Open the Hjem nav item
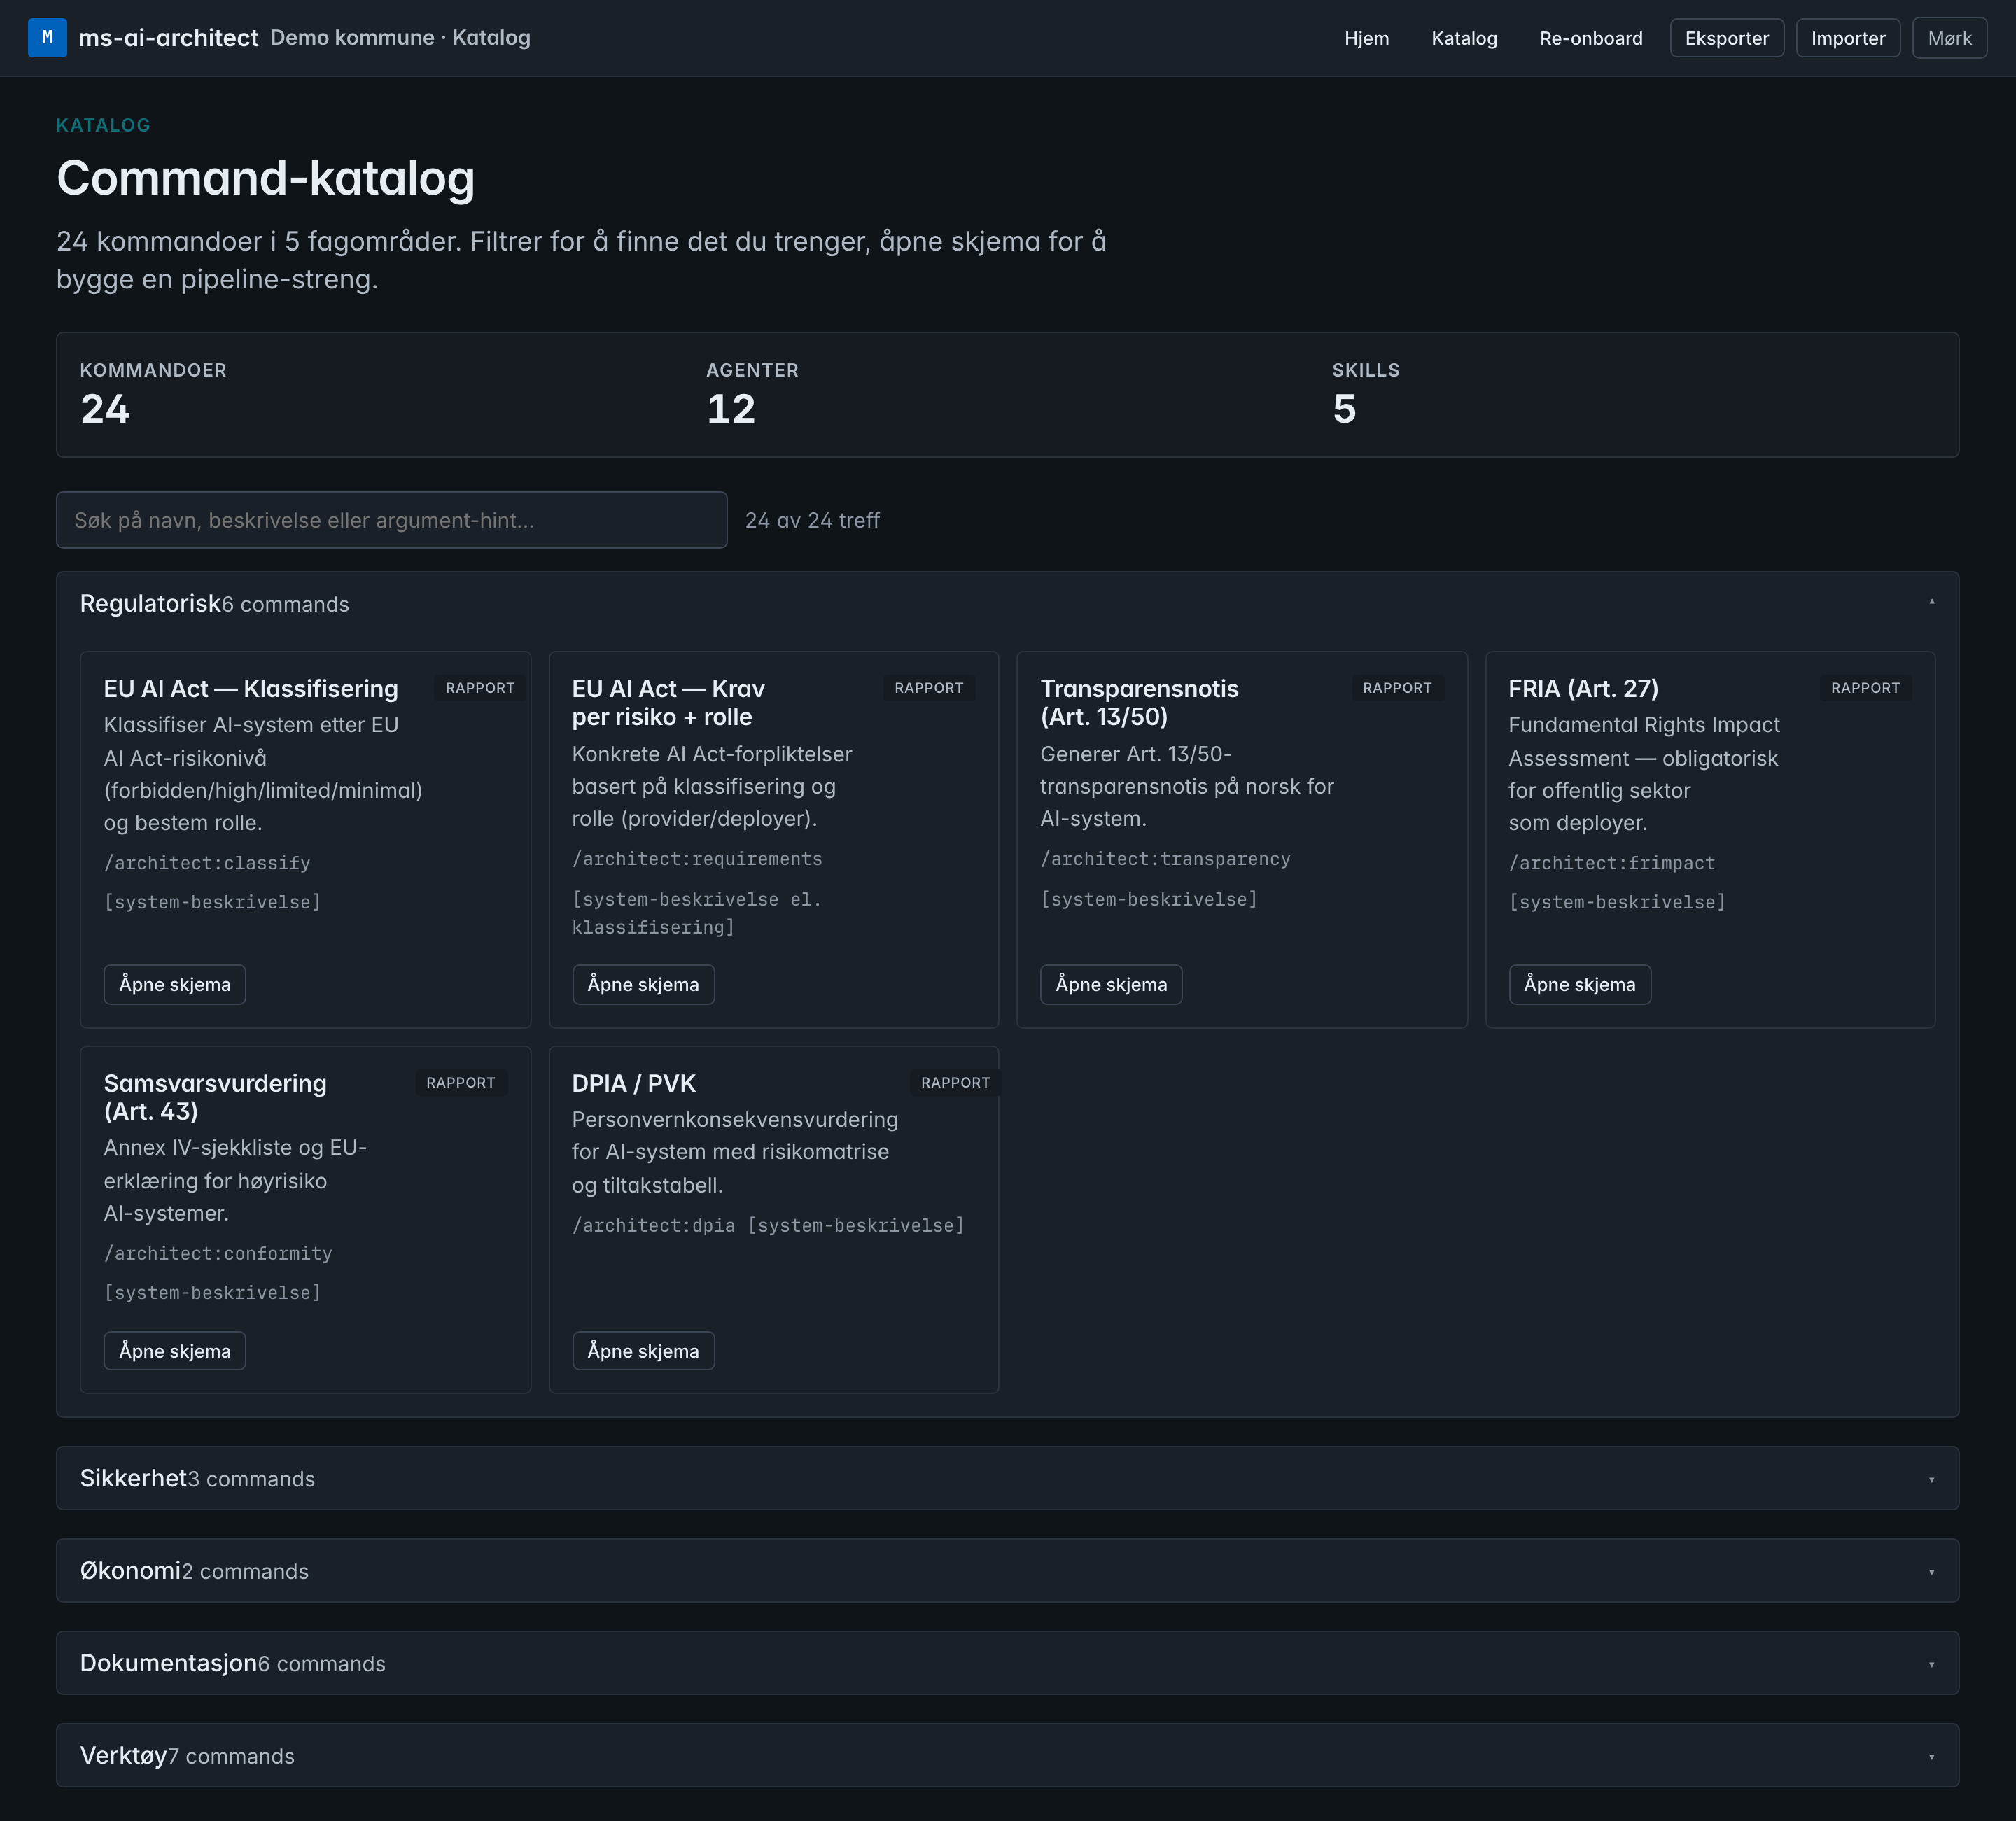This screenshot has width=2016, height=1821. (1366, 38)
